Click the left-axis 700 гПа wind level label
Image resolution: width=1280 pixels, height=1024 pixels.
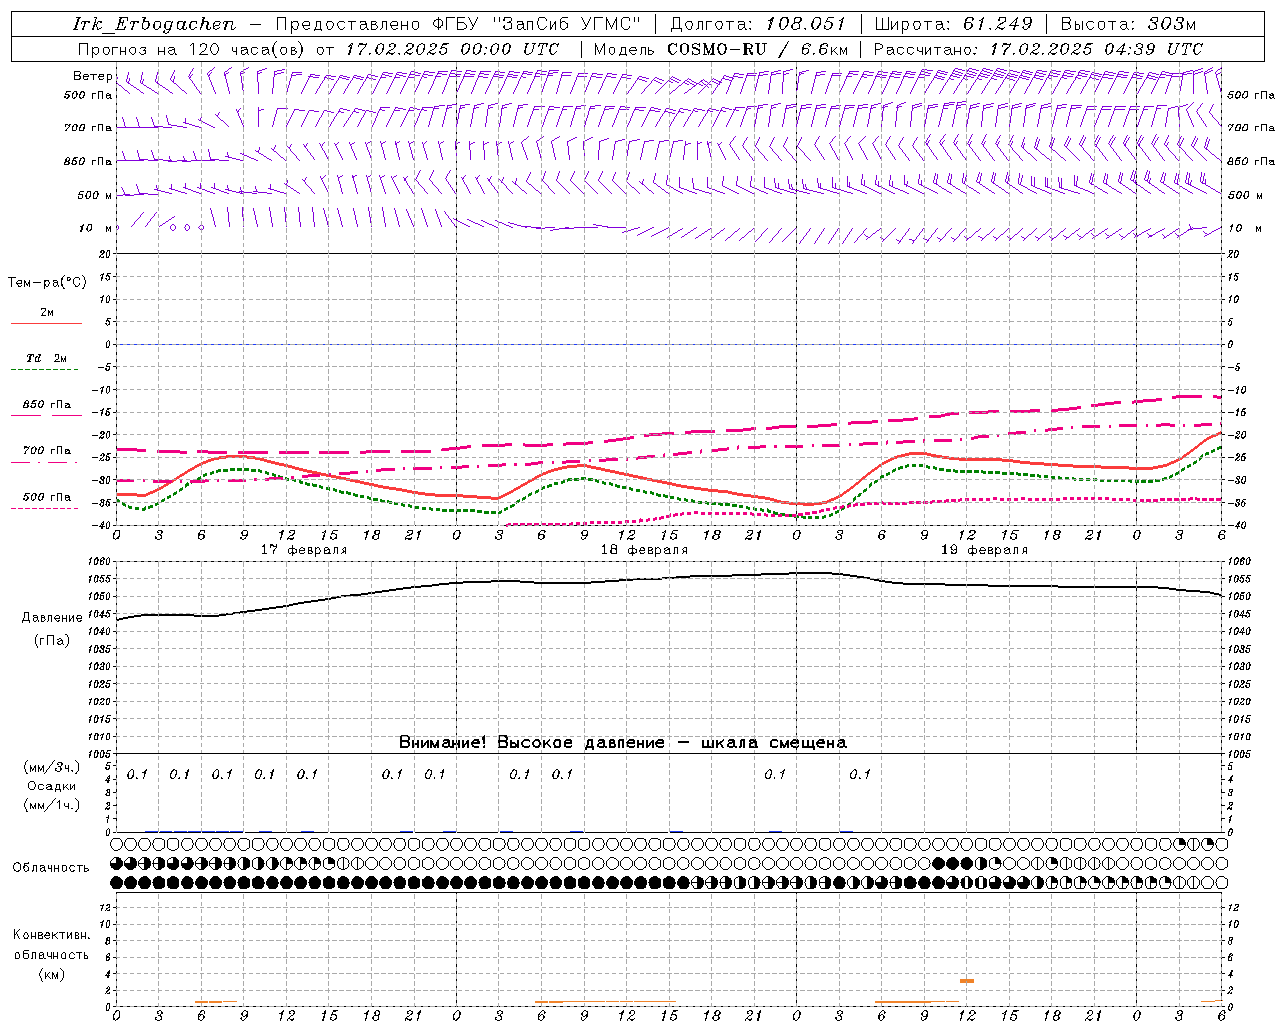(x=88, y=128)
